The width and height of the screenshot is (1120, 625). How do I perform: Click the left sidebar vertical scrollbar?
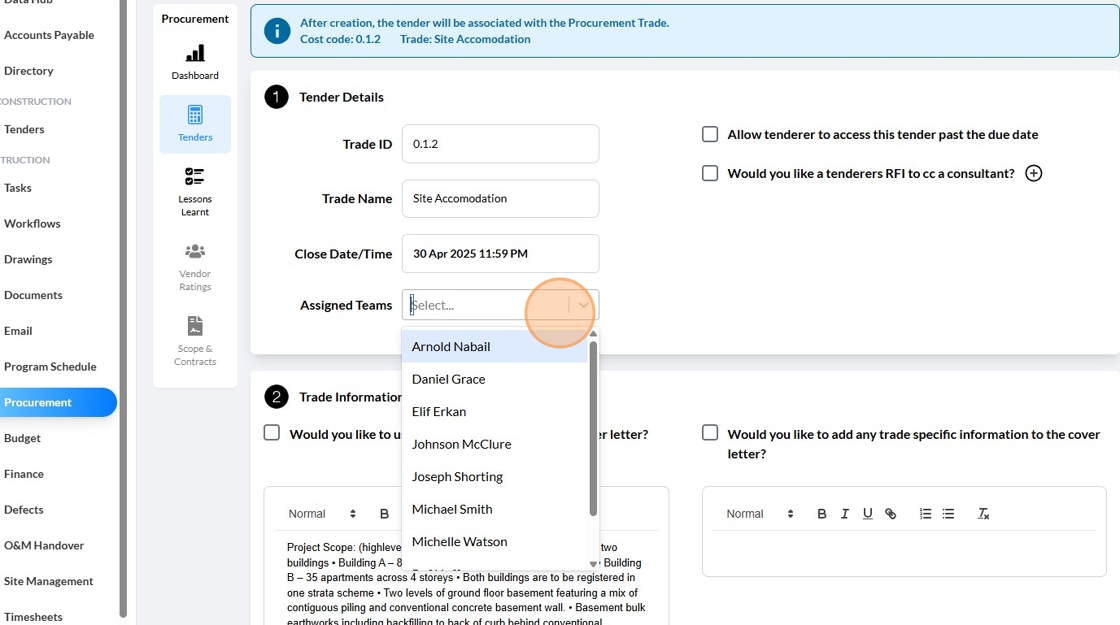point(123,307)
